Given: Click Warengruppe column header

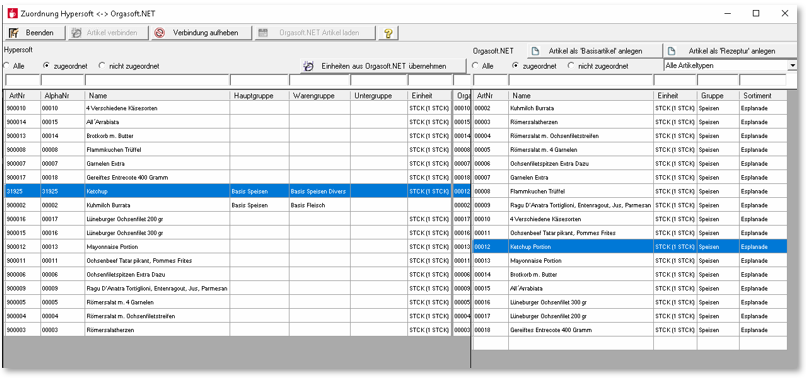Looking at the screenshot, I should click(320, 96).
